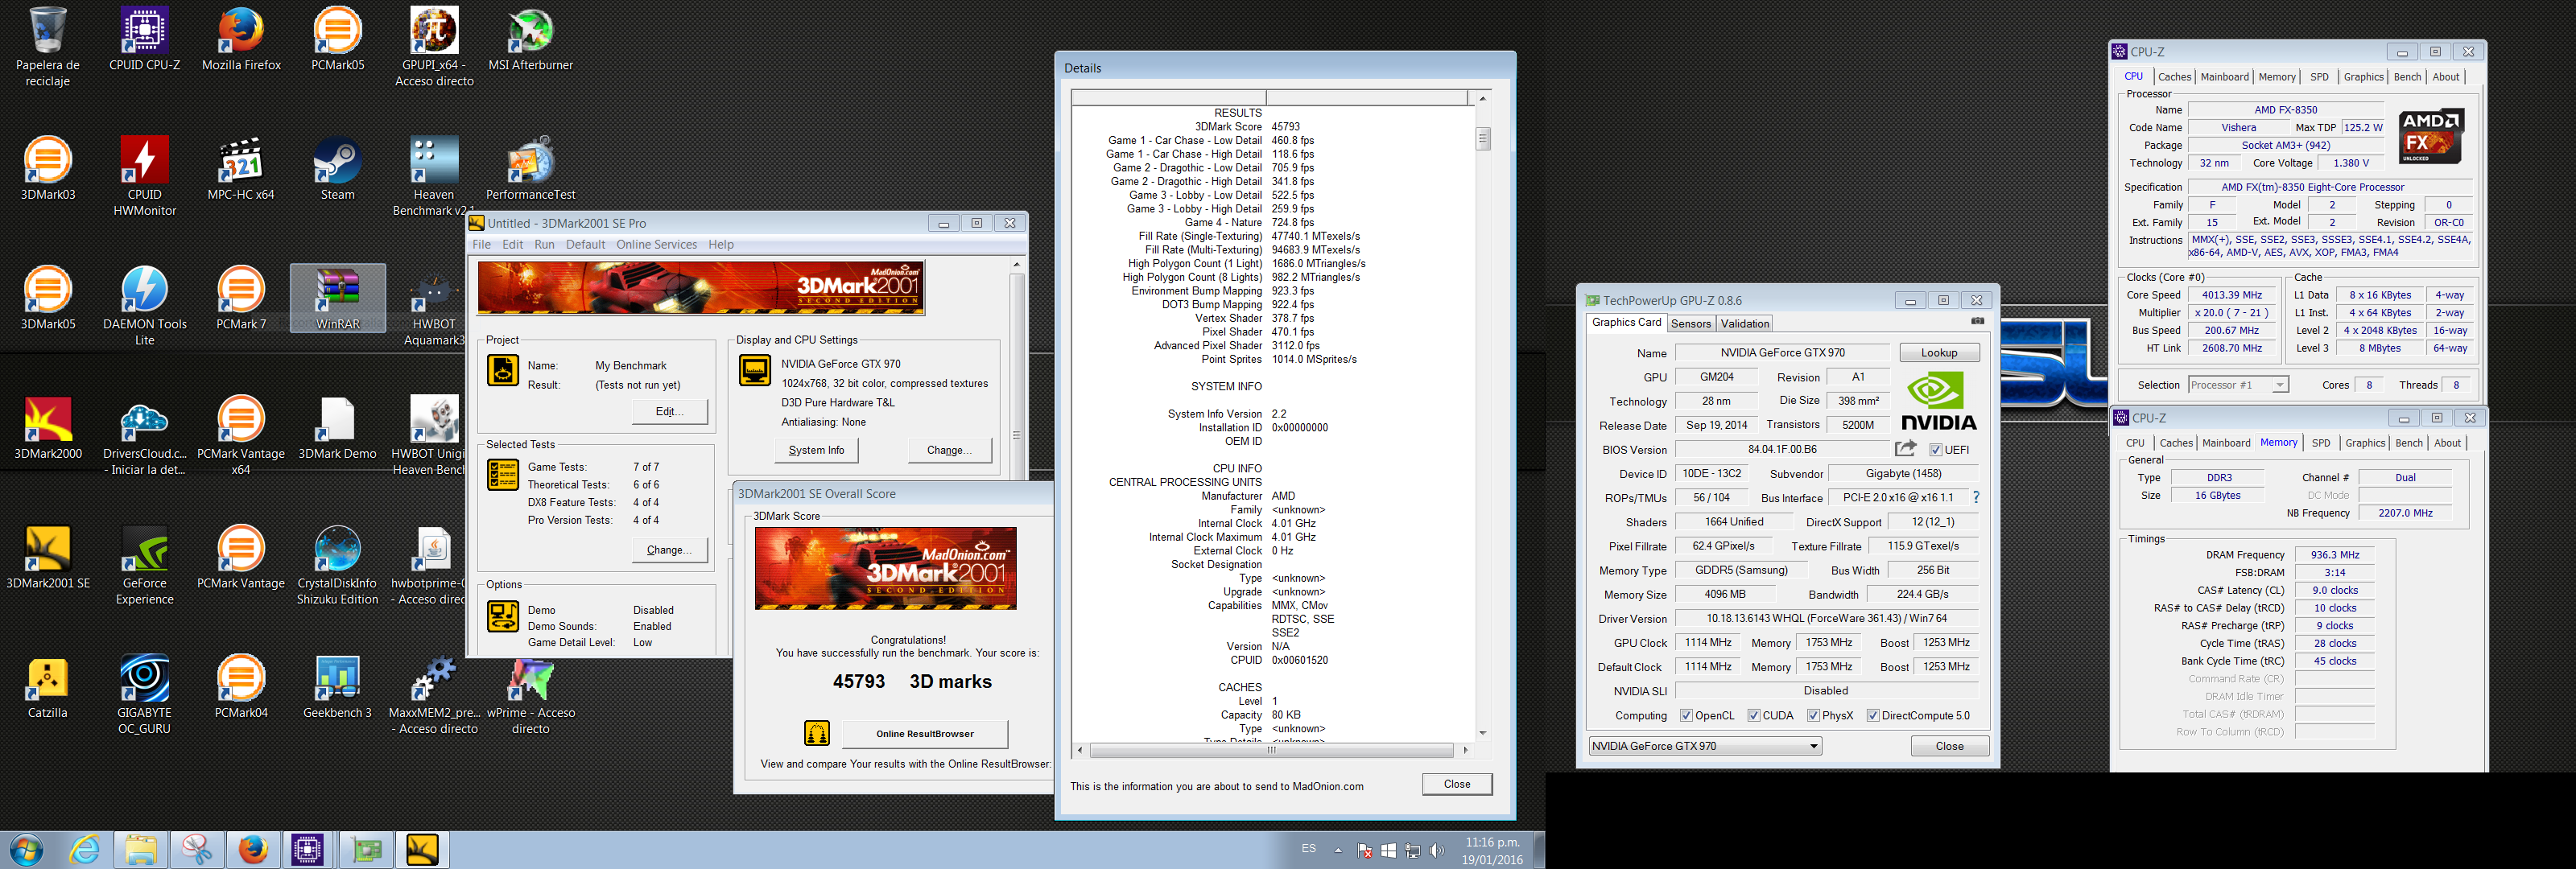This screenshot has width=2576, height=869.
Task: Launch CPUID CPU-Z desktop shortcut
Action: 145,38
